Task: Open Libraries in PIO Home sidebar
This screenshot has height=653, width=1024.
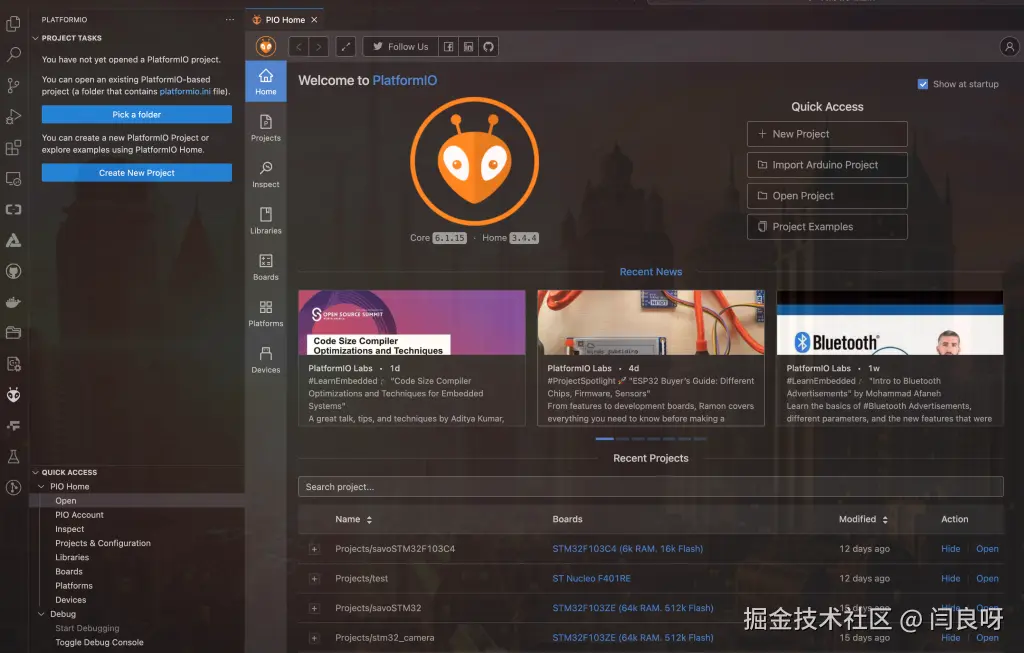Action: [x=266, y=221]
